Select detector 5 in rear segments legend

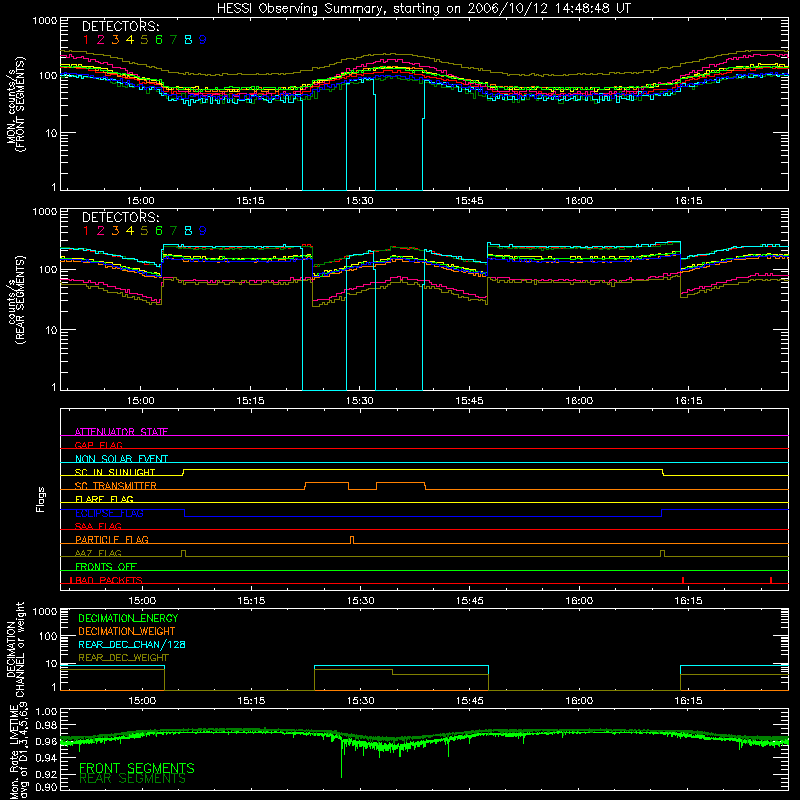point(144,231)
